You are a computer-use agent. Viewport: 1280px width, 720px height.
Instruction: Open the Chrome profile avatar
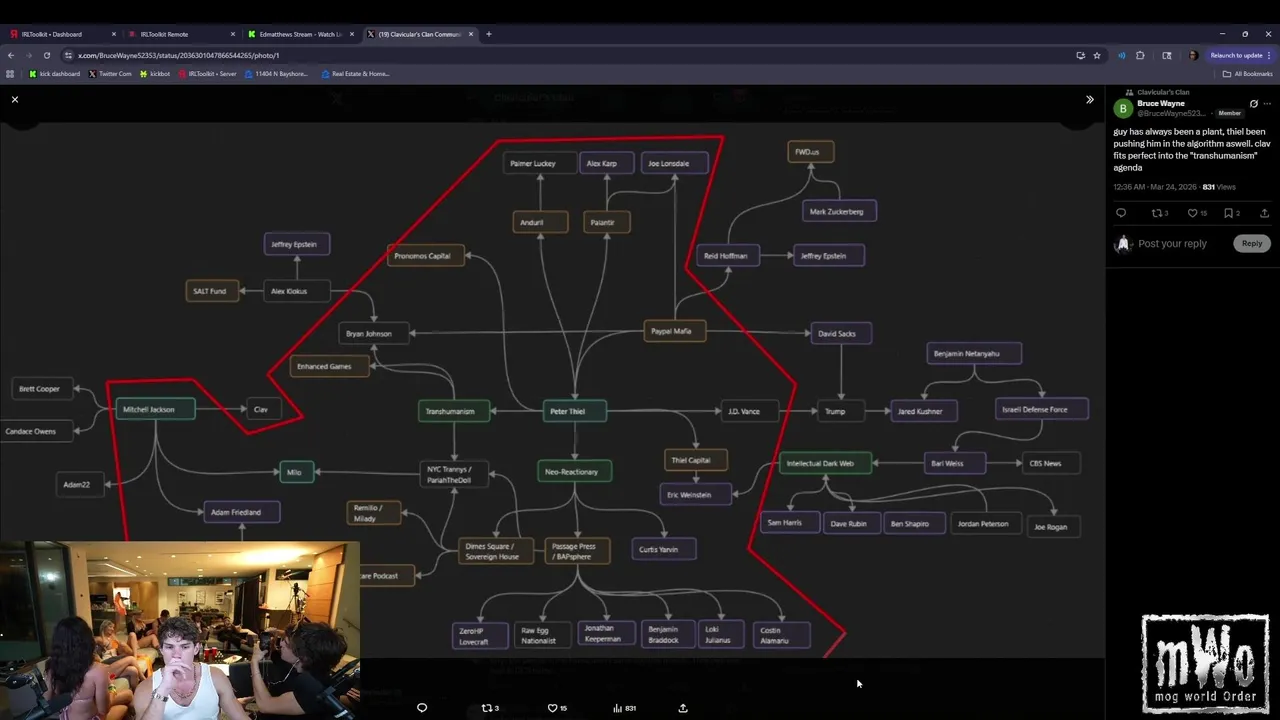tap(1192, 55)
